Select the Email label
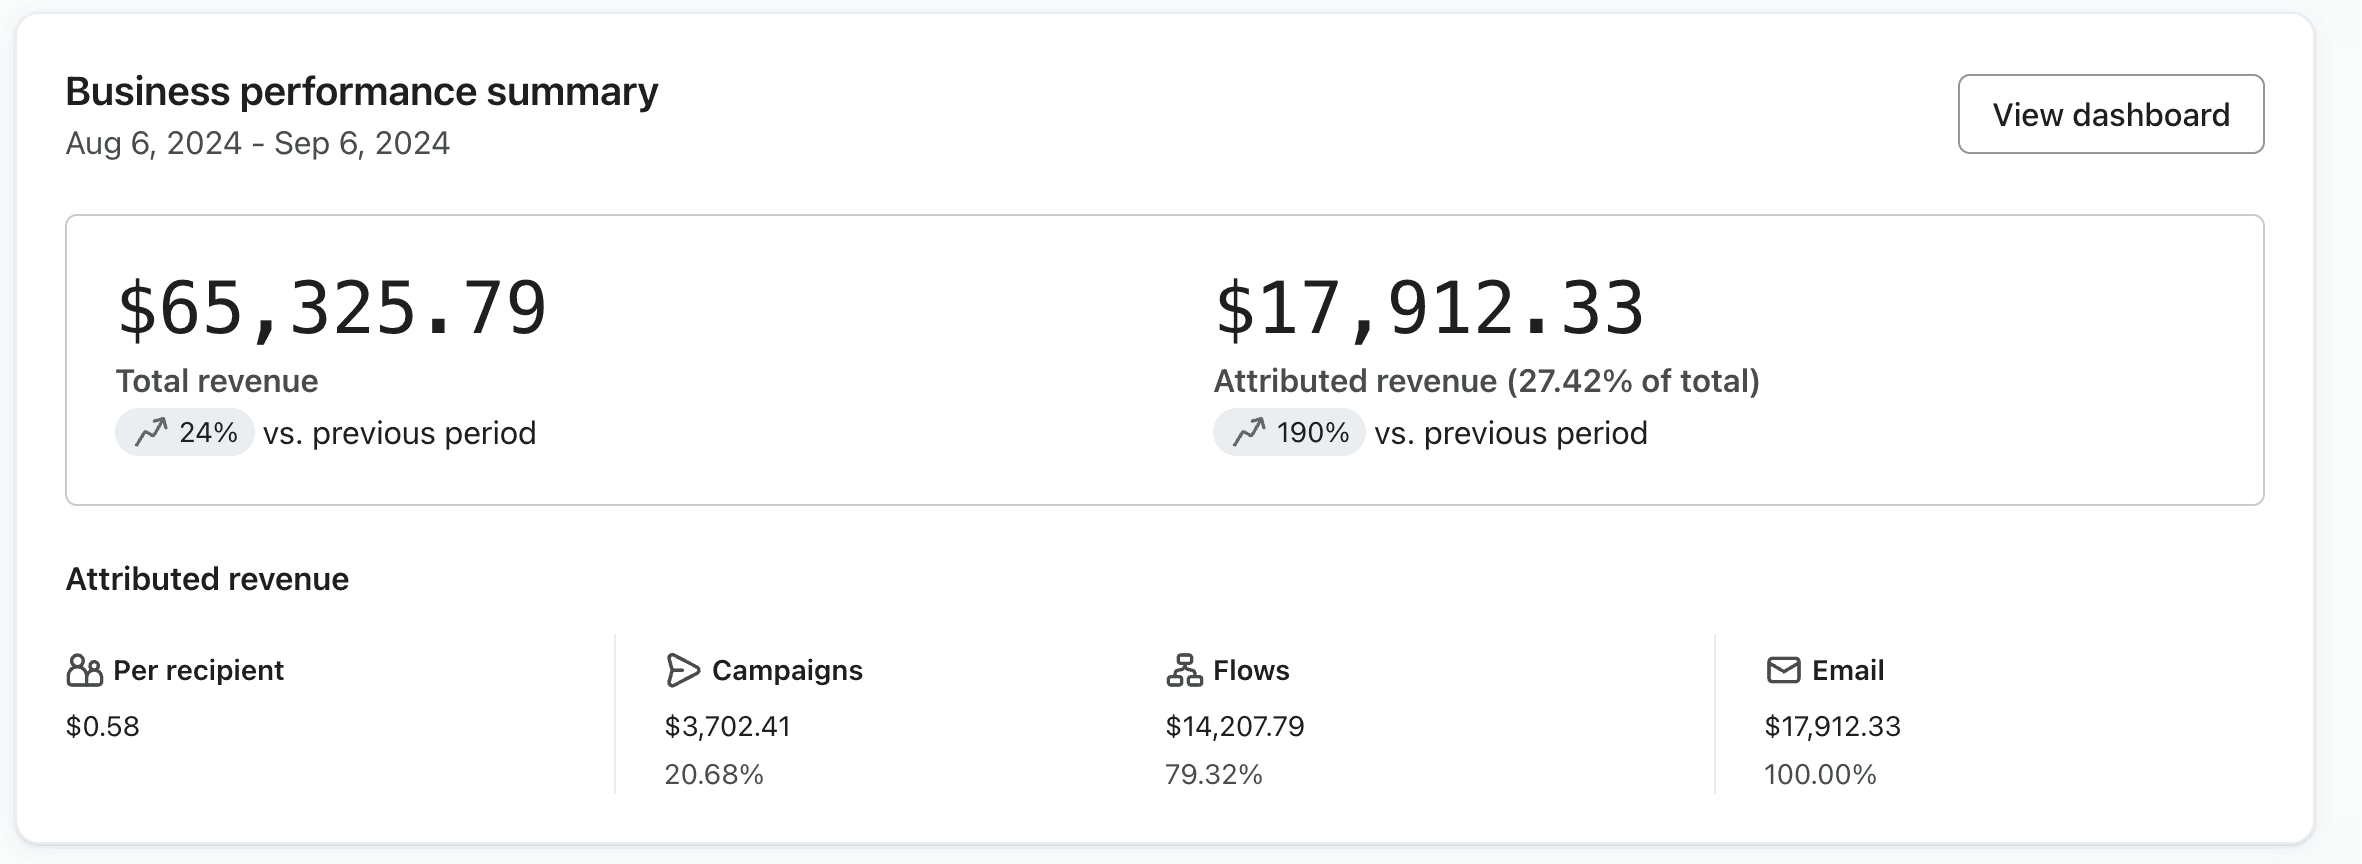The width and height of the screenshot is (2362, 864). (1848, 670)
